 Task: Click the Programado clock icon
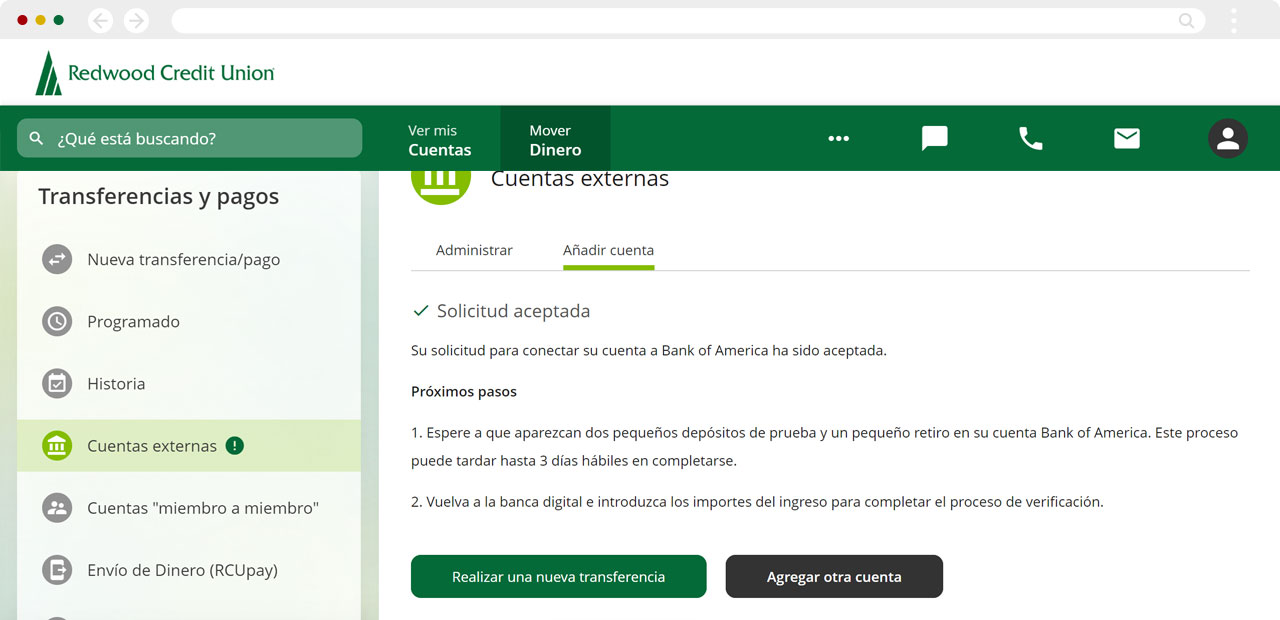pos(57,321)
